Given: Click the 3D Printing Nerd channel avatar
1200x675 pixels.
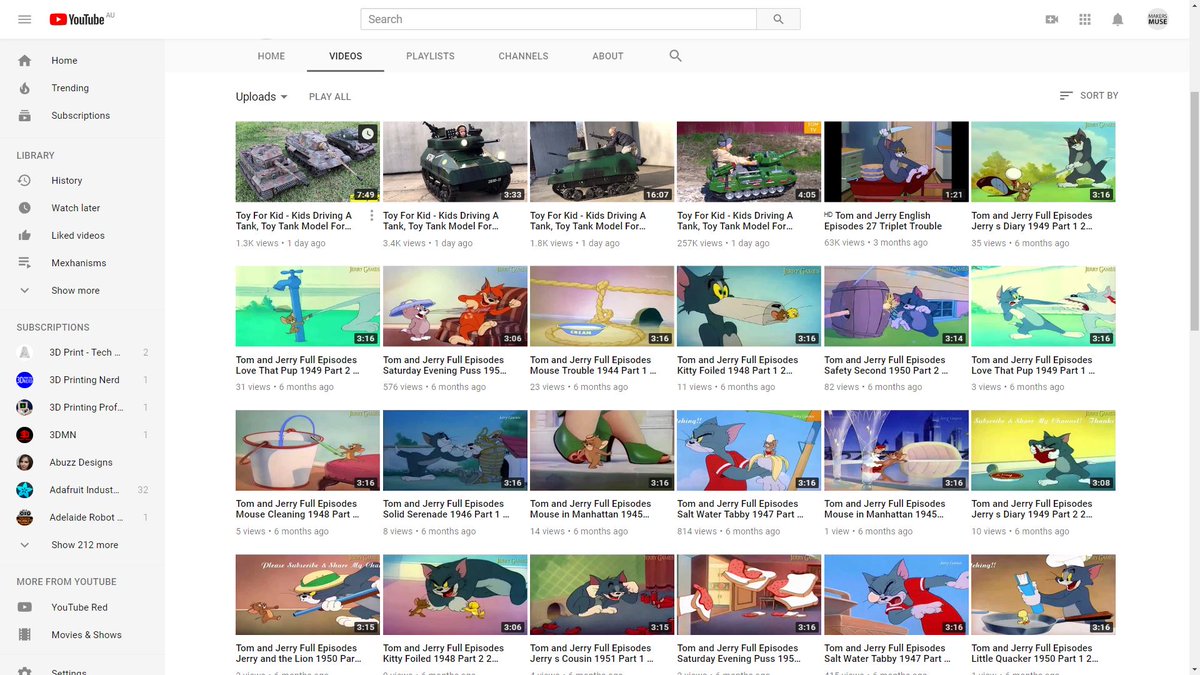Looking at the screenshot, I should pyautogui.click(x=25, y=380).
